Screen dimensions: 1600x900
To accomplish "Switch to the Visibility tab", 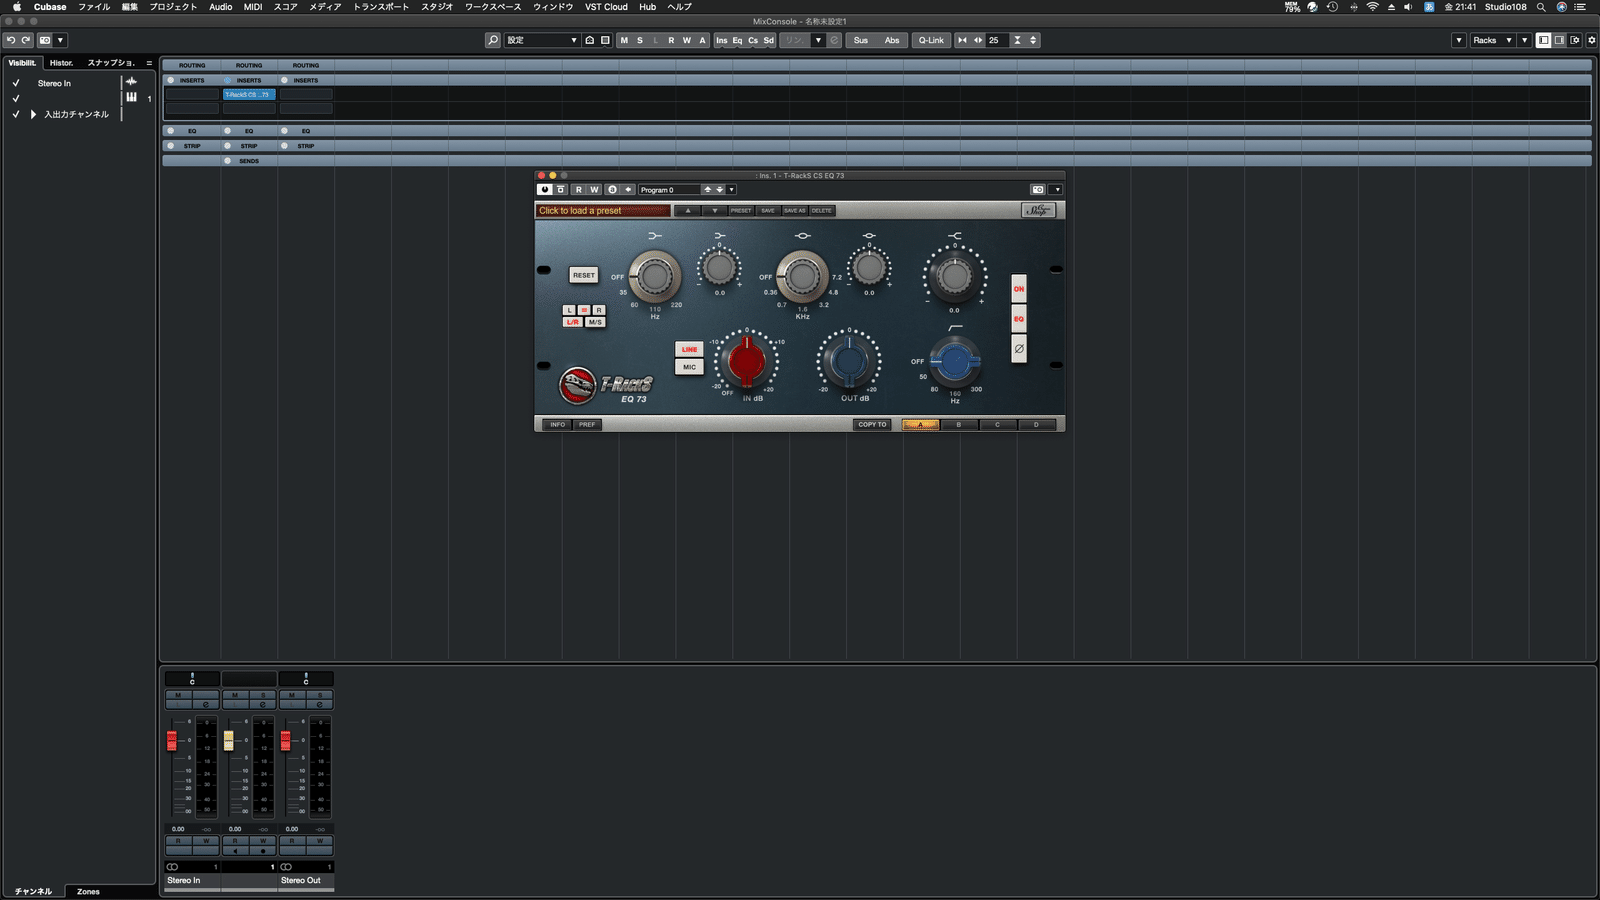I will click(22, 63).
